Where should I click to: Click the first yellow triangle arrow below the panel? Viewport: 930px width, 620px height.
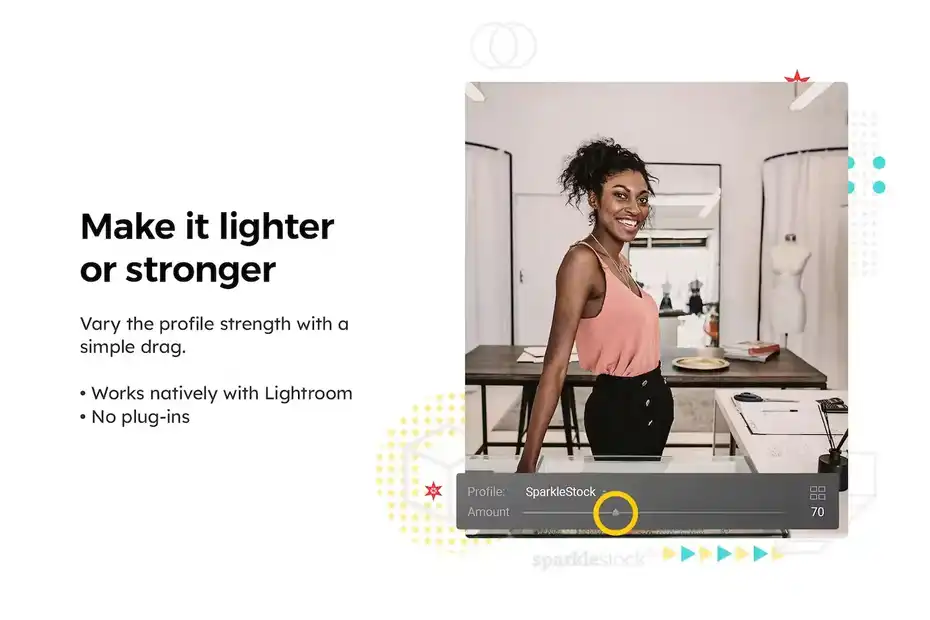669,554
